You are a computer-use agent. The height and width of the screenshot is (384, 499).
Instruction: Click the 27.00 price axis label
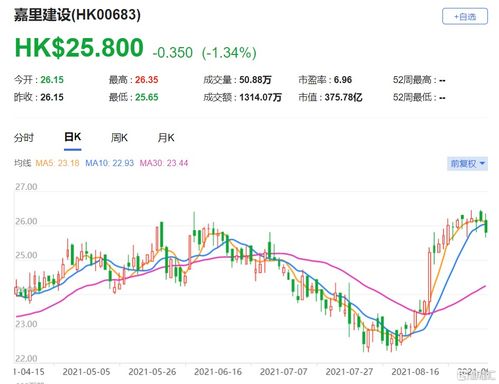(x=26, y=187)
